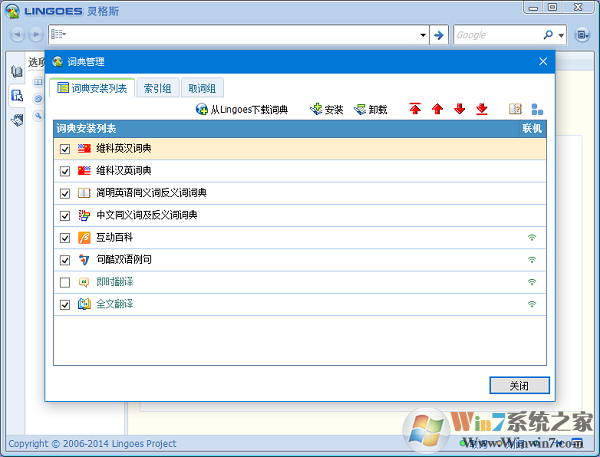Select the 词典安装列表 tab

click(92, 88)
